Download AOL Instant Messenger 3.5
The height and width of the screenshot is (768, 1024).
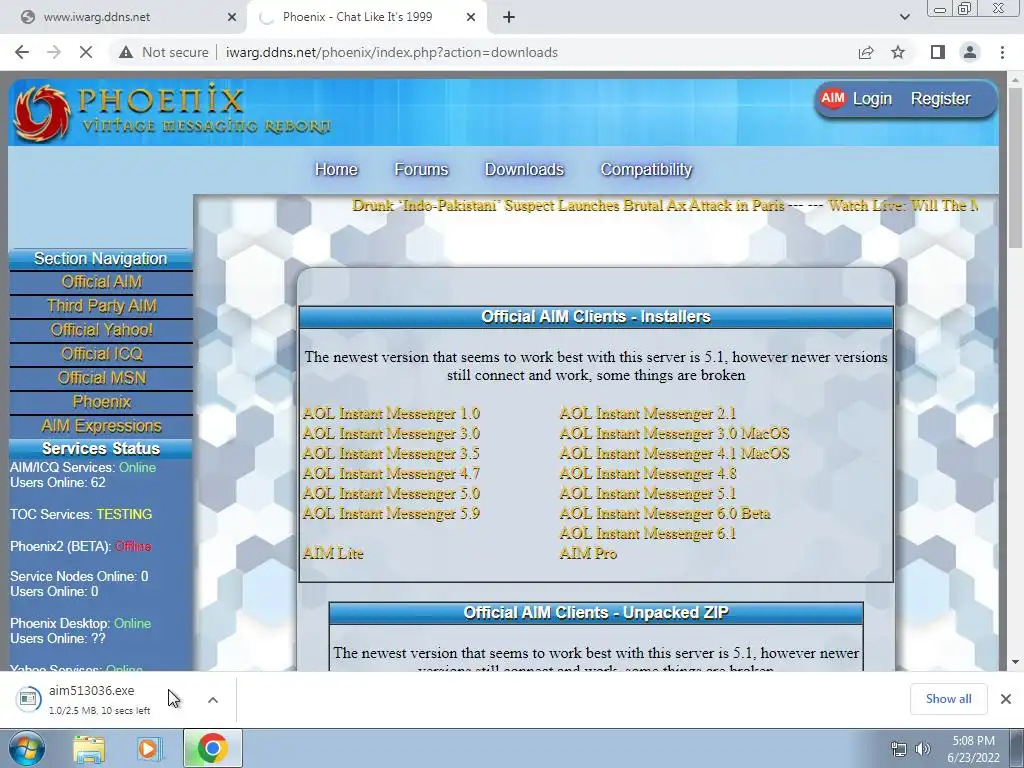pyautogui.click(x=391, y=453)
